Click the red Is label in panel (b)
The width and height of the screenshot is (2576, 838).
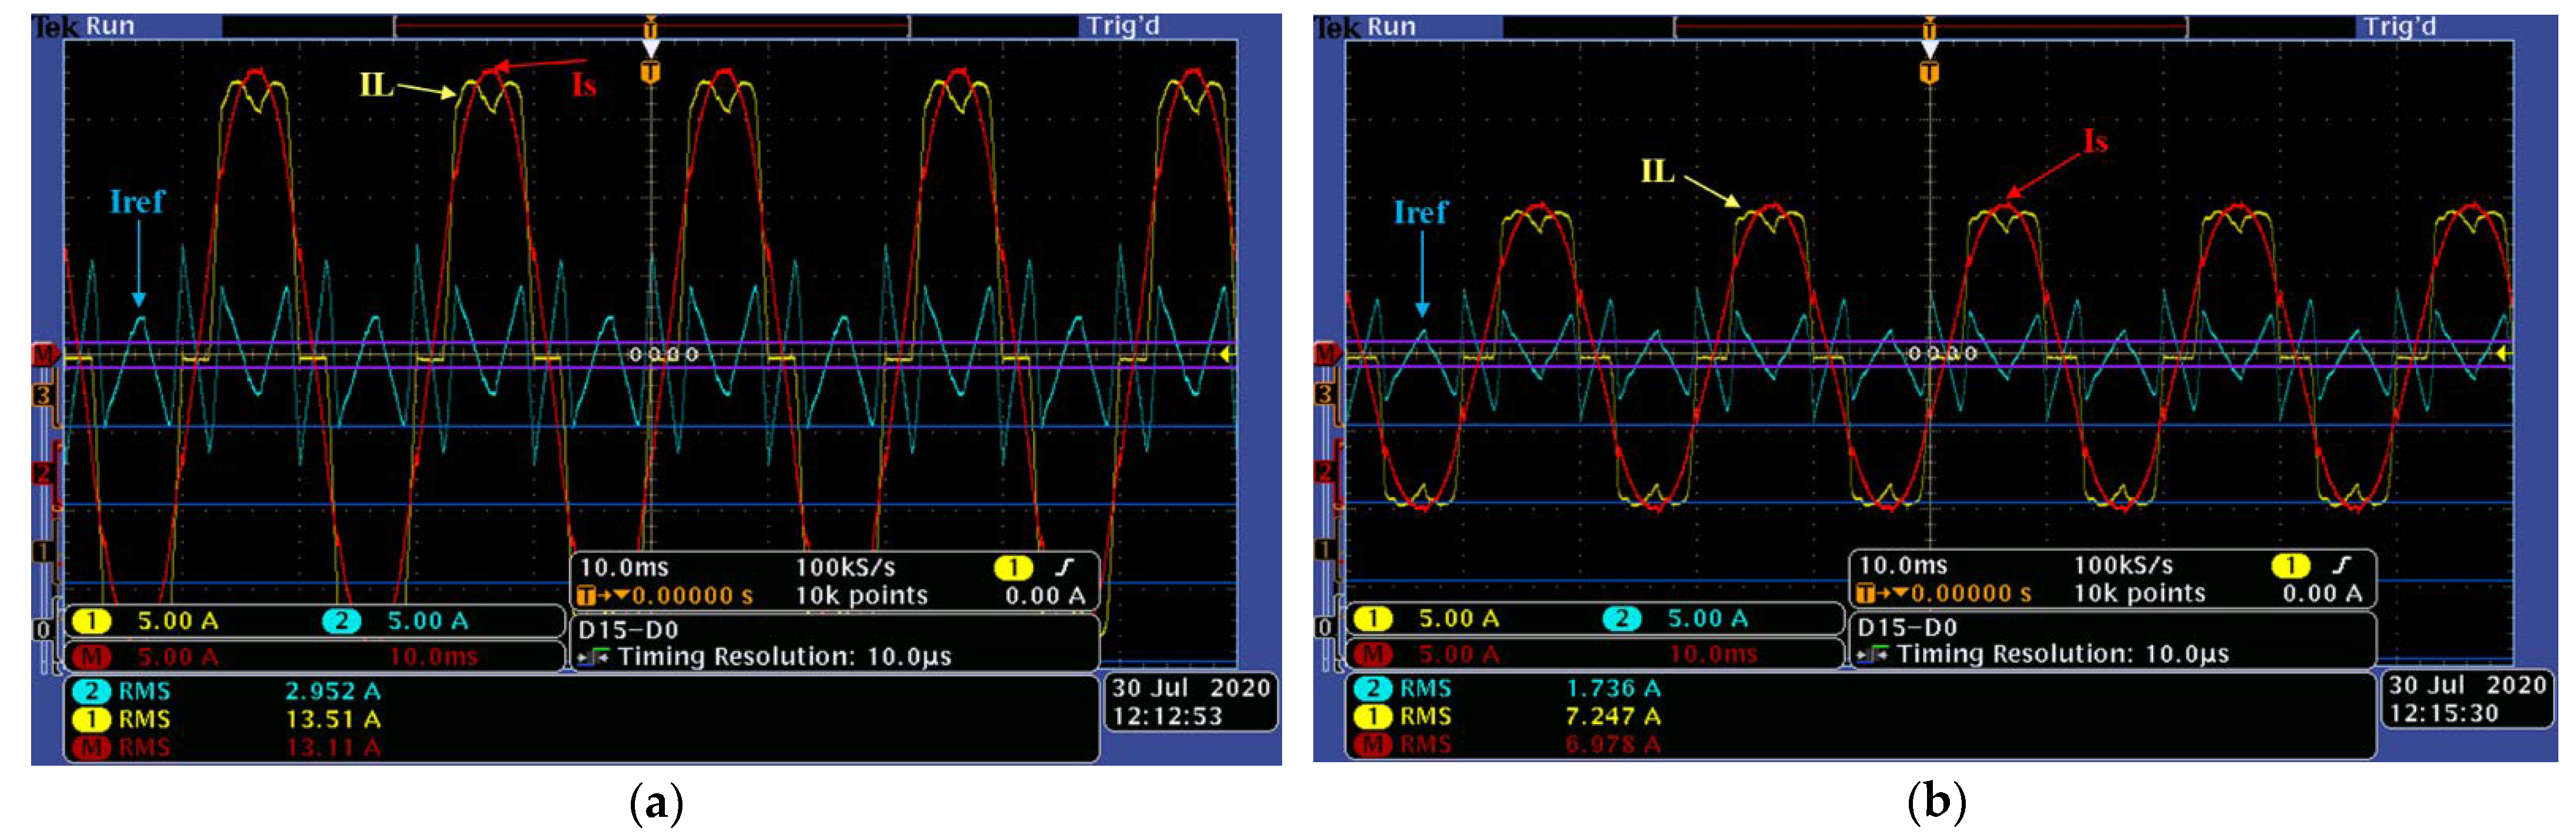point(2095,141)
